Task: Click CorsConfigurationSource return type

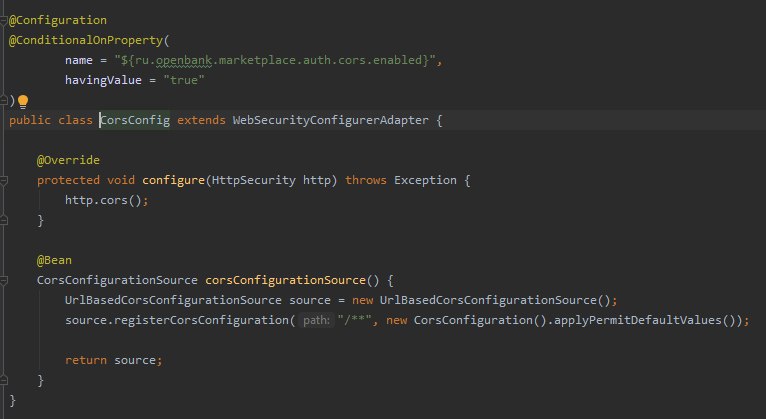Action: [x=117, y=280]
